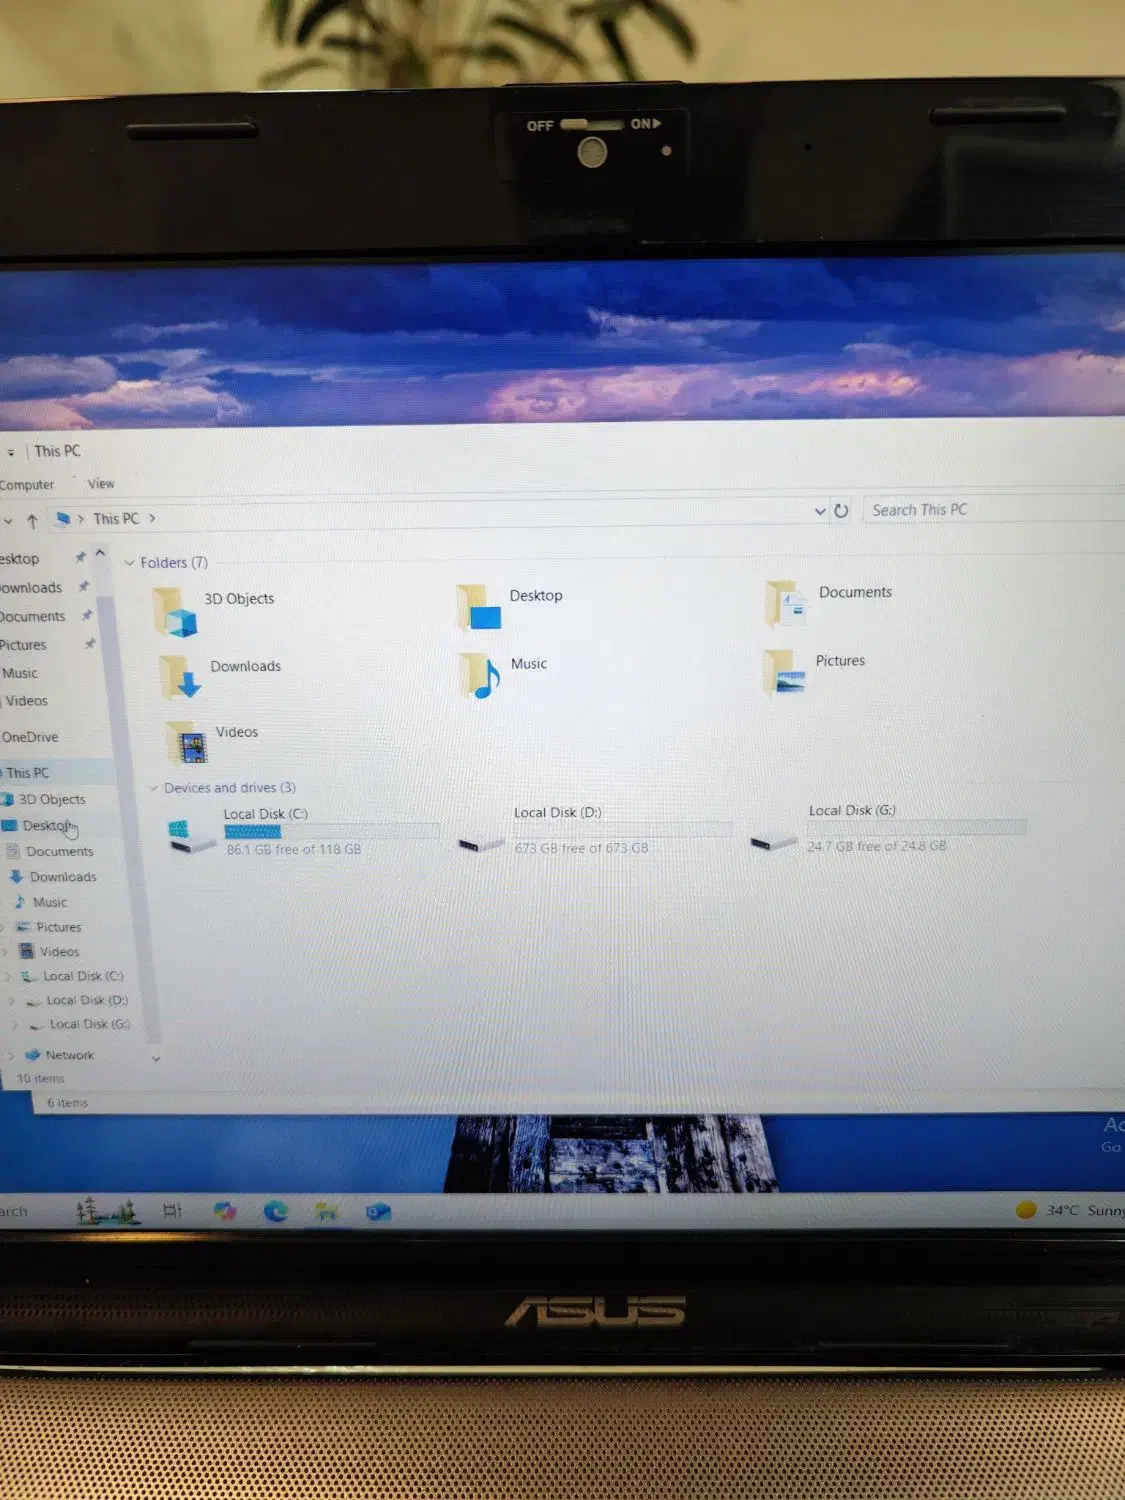Select Local Disk (G:) in navigation tree
This screenshot has width=1125, height=1500.
90,1024
